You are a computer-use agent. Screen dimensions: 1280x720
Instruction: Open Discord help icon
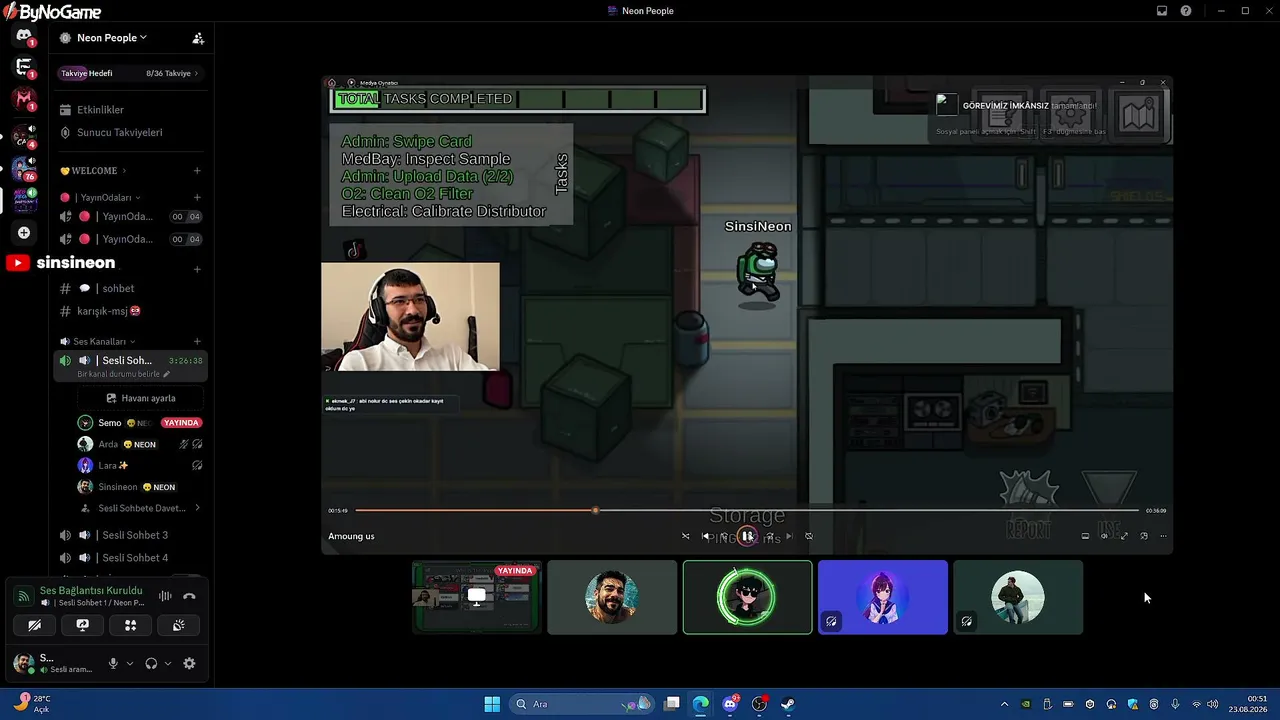pyautogui.click(x=1186, y=11)
